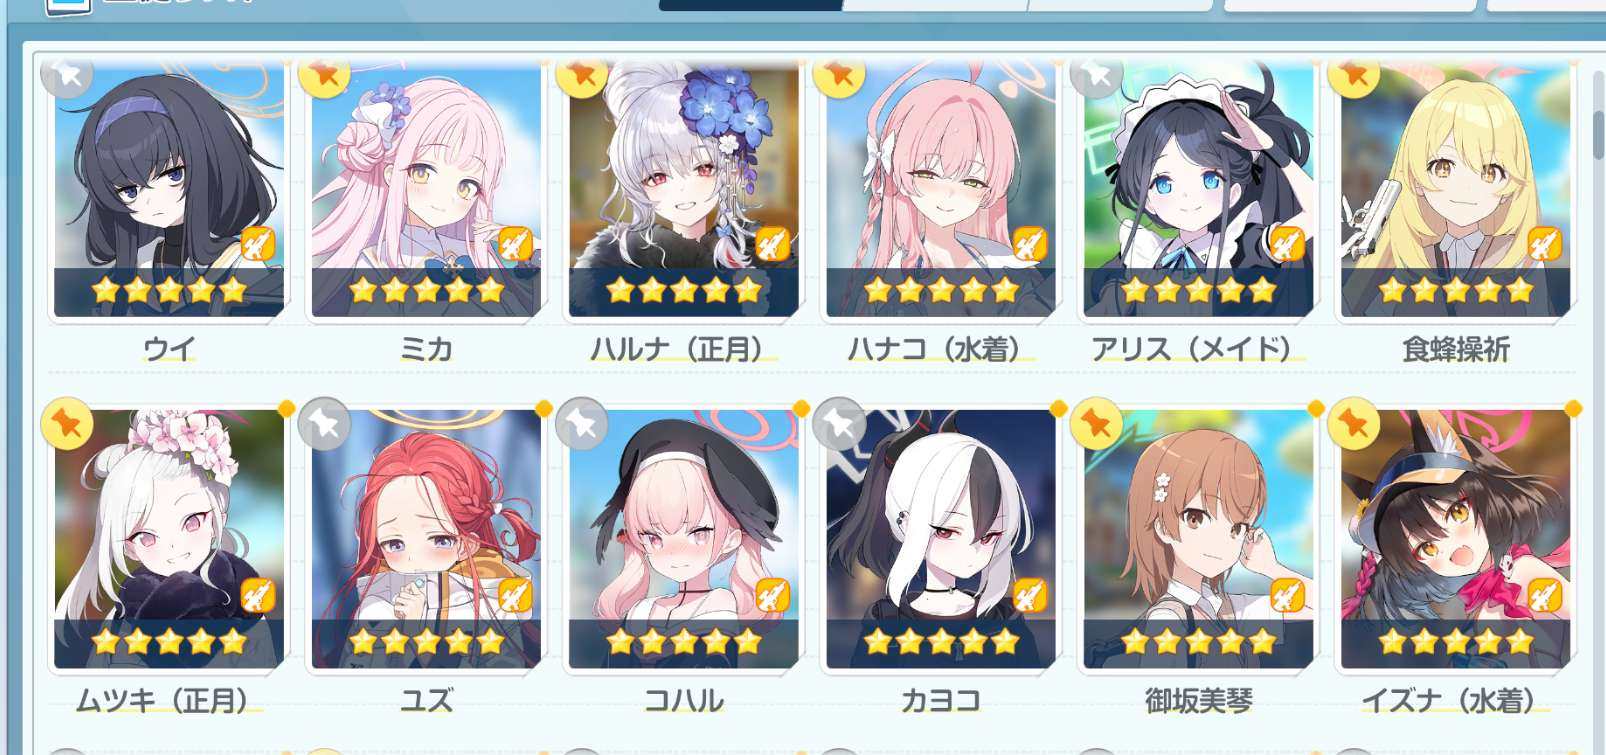Click the pin icon on アリス（メイド）
1606x755 pixels.
coord(1096,73)
